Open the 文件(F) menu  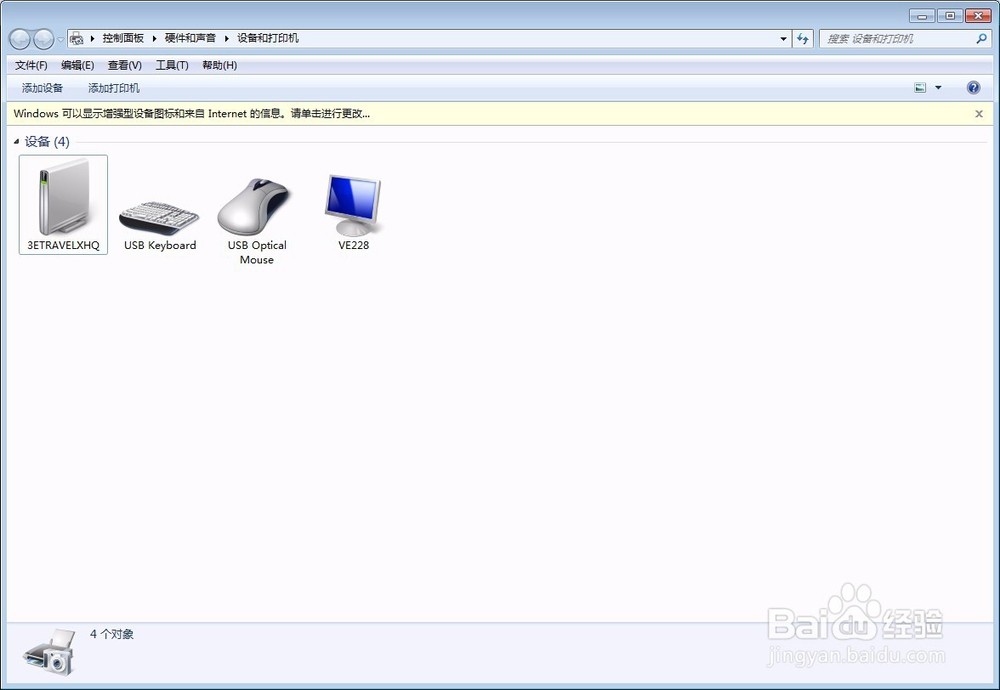31,65
